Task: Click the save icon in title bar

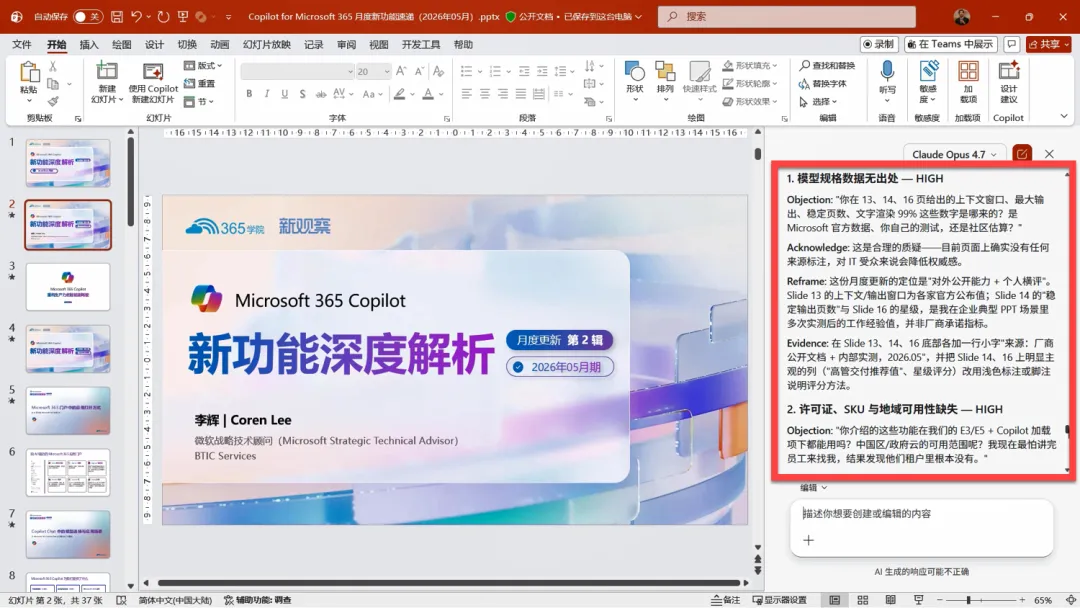Action: tap(116, 17)
